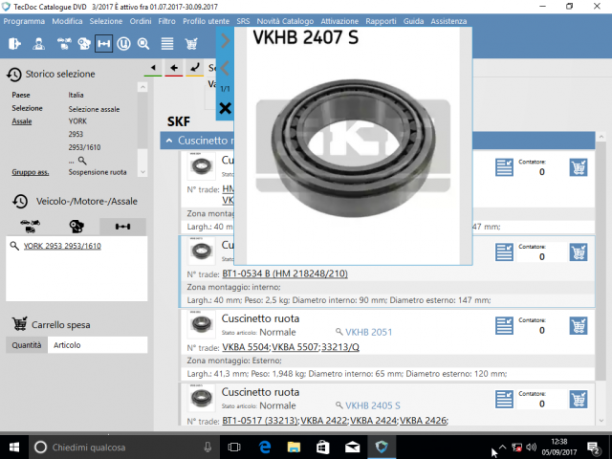Add BT1-0534 B bearing to the cart
Image resolution: width=612 pixels, height=459 pixels.
578,252
